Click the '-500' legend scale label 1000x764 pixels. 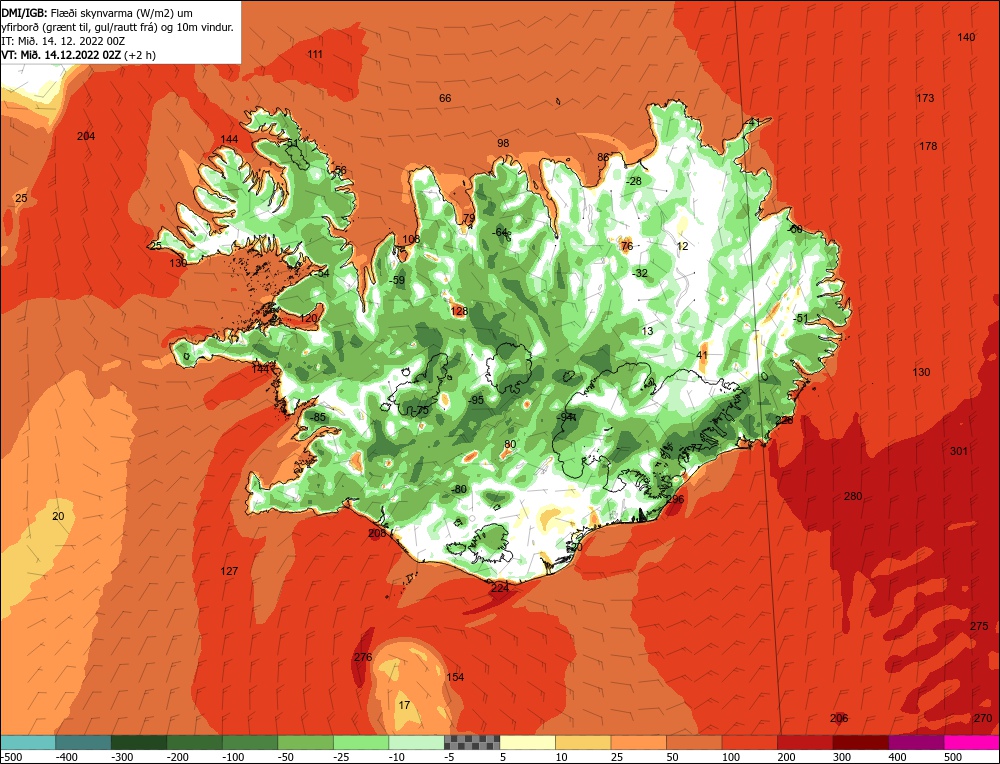(x=11, y=758)
